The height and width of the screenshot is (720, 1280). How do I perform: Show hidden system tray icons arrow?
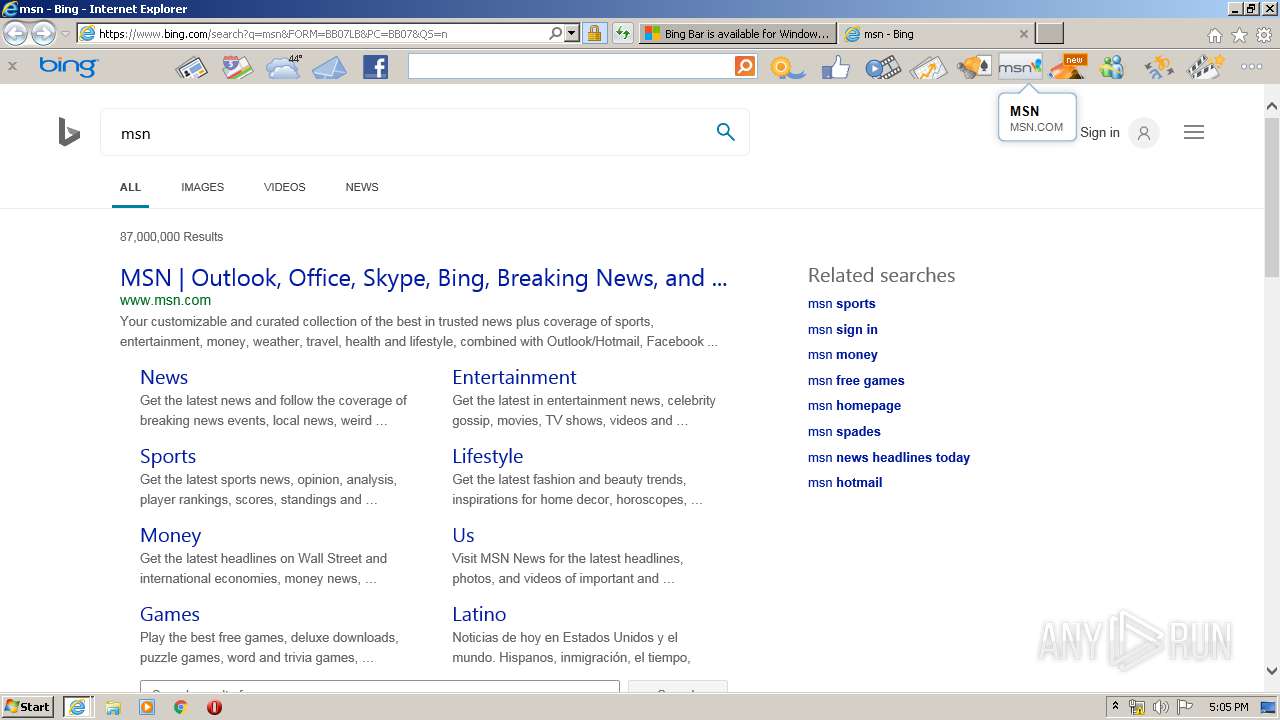pyautogui.click(x=1115, y=707)
